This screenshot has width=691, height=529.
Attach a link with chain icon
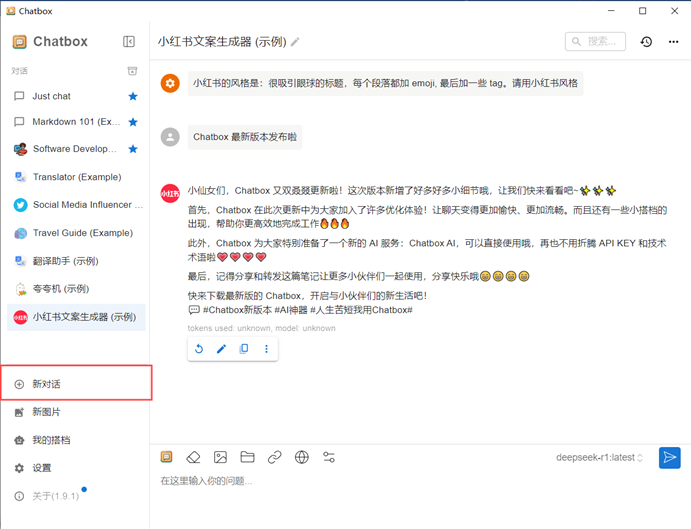pos(275,457)
